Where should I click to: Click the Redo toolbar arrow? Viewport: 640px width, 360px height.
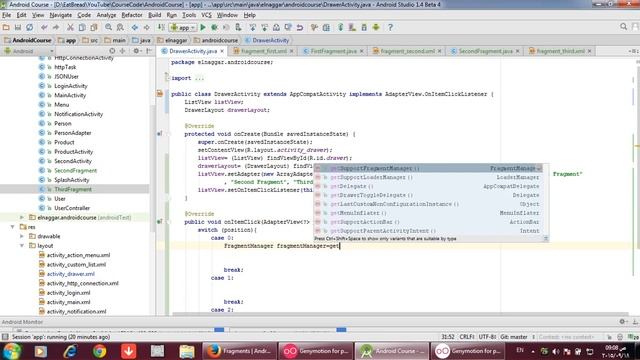[x=56, y=27]
